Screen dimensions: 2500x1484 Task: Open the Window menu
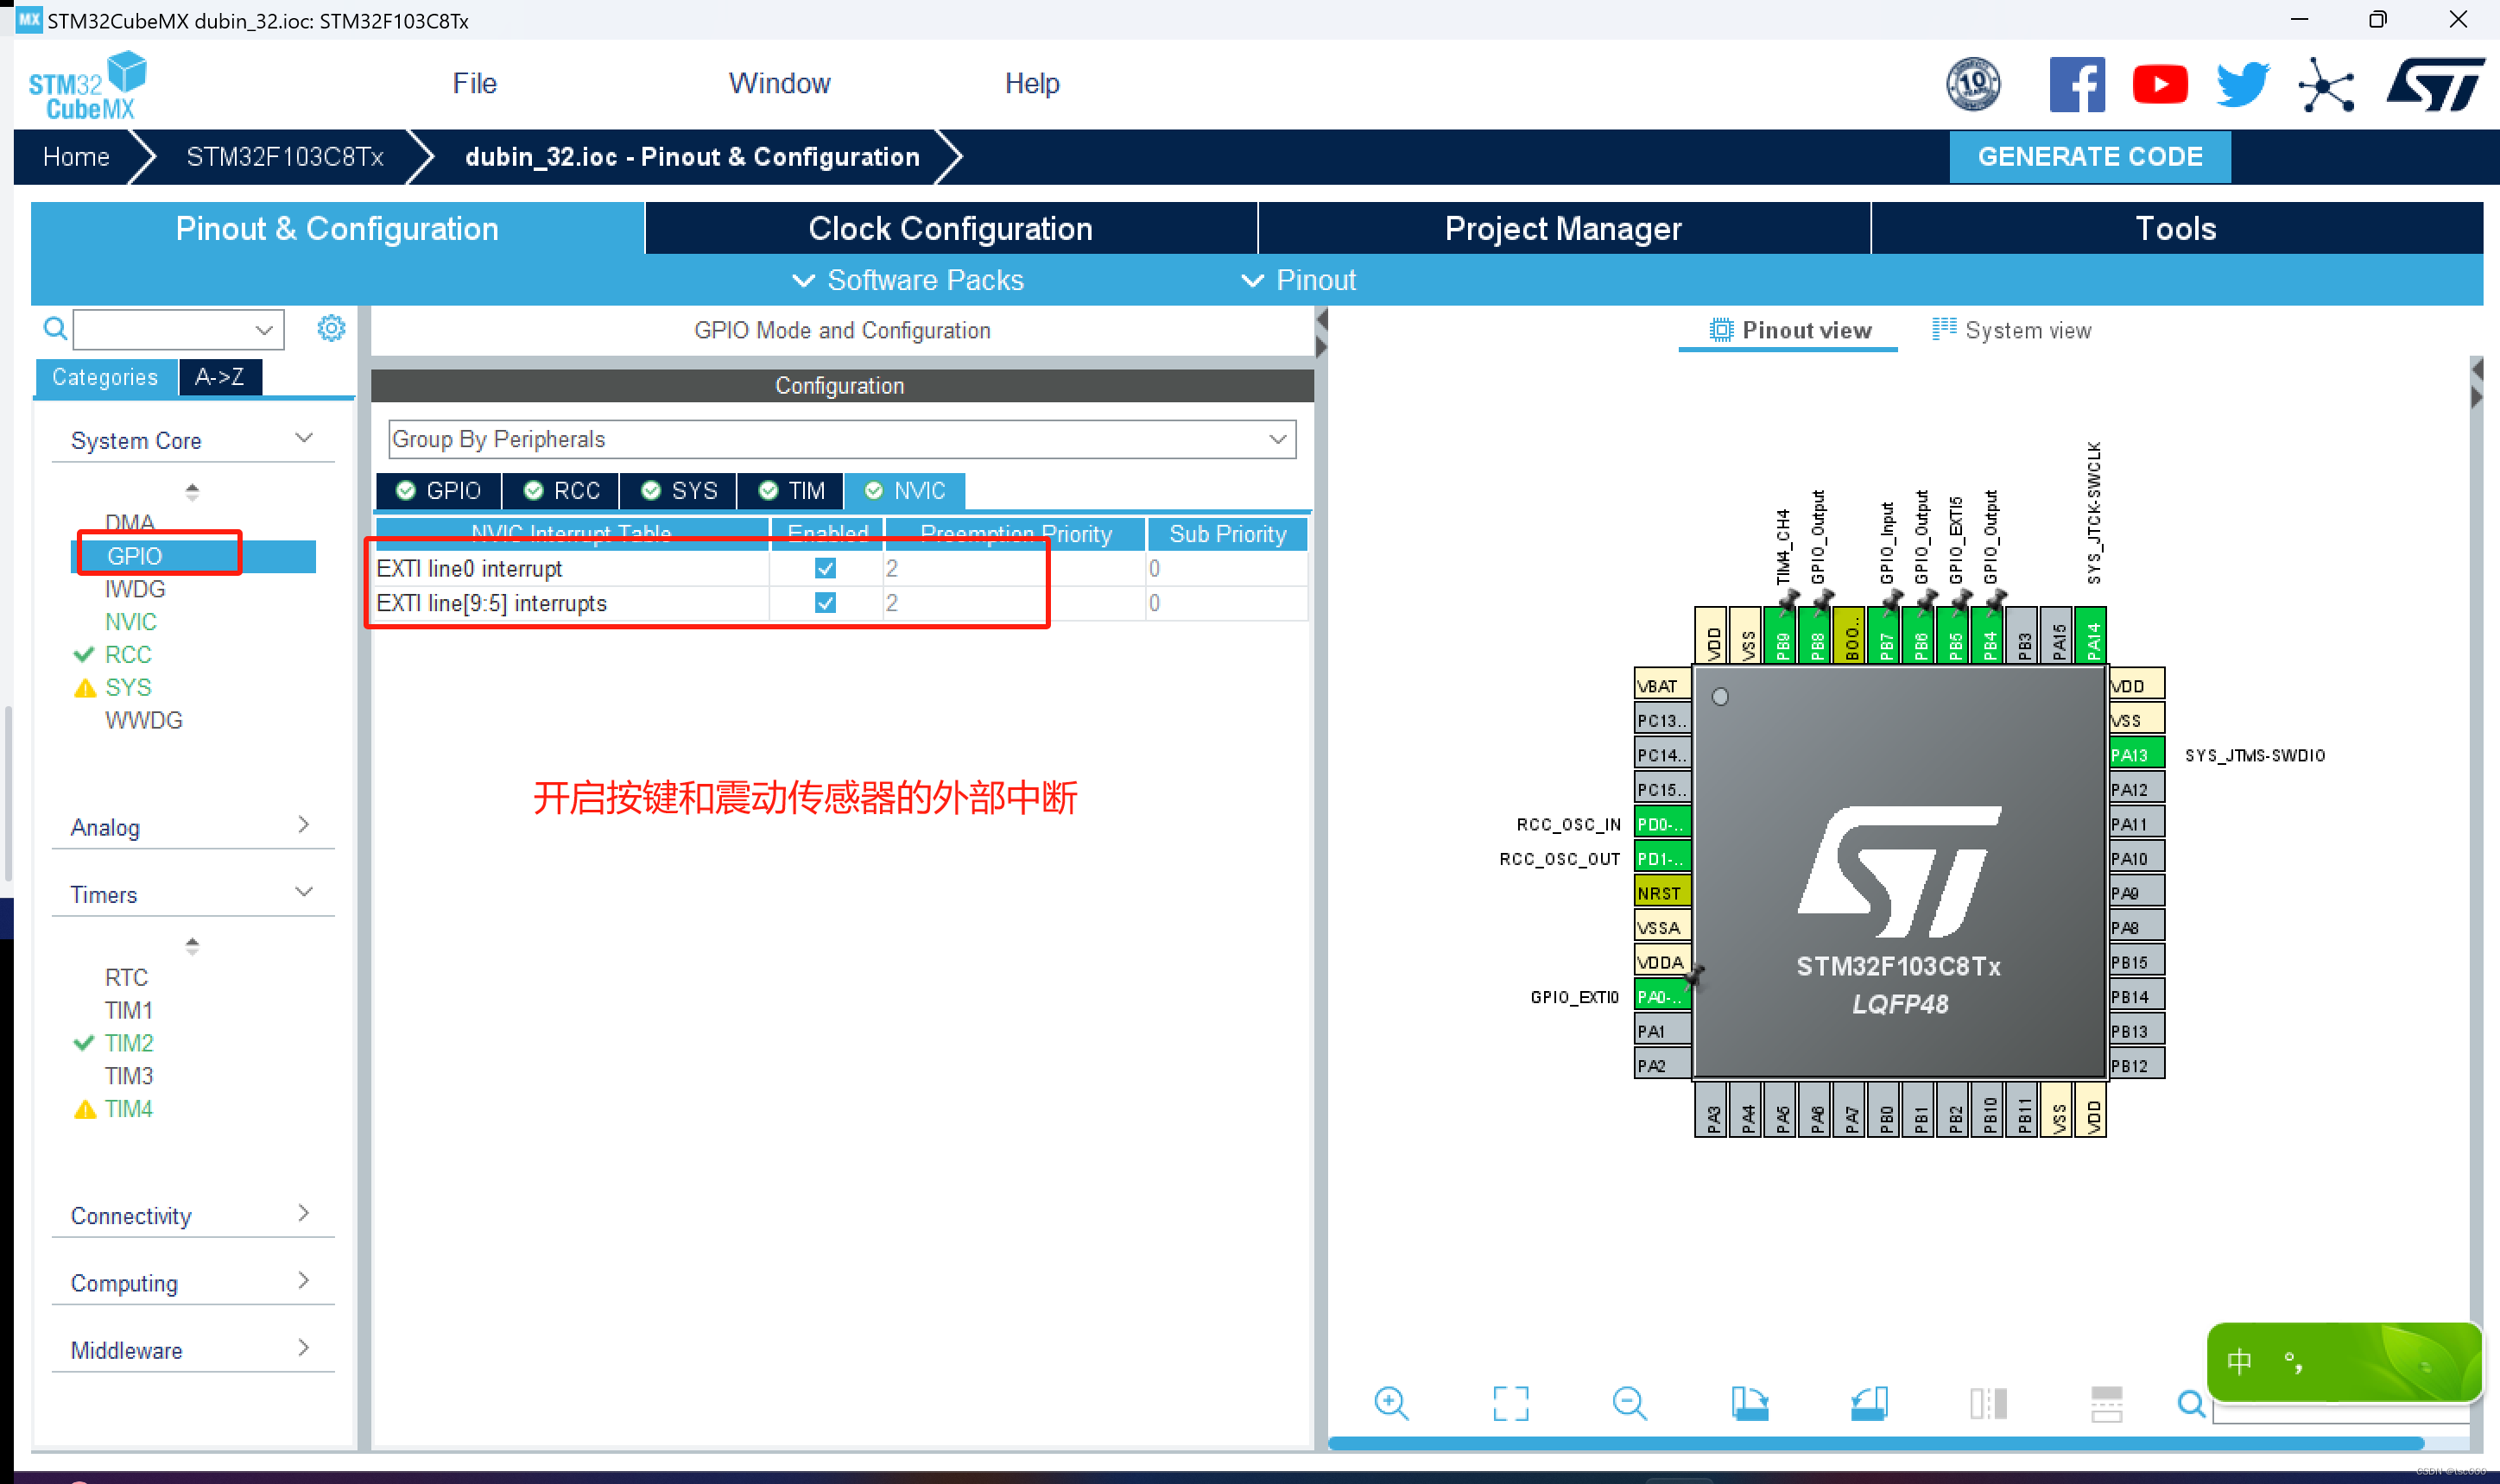click(779, 83)
